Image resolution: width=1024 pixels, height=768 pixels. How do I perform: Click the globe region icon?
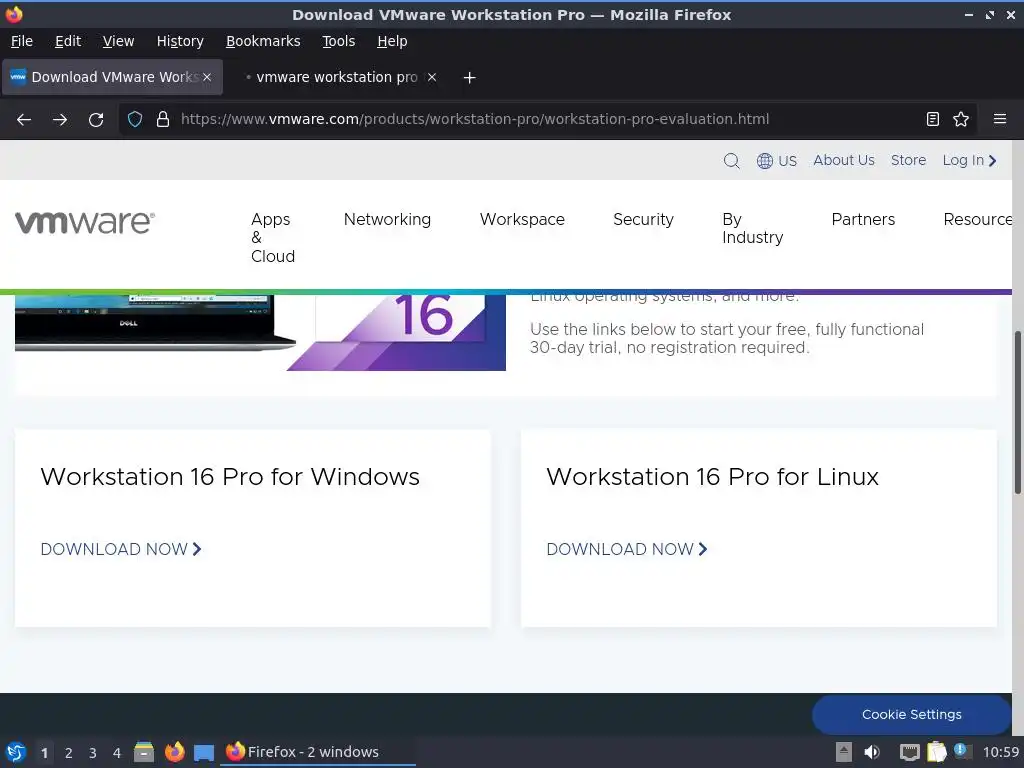pyautogui.click(x=765, y=161)
